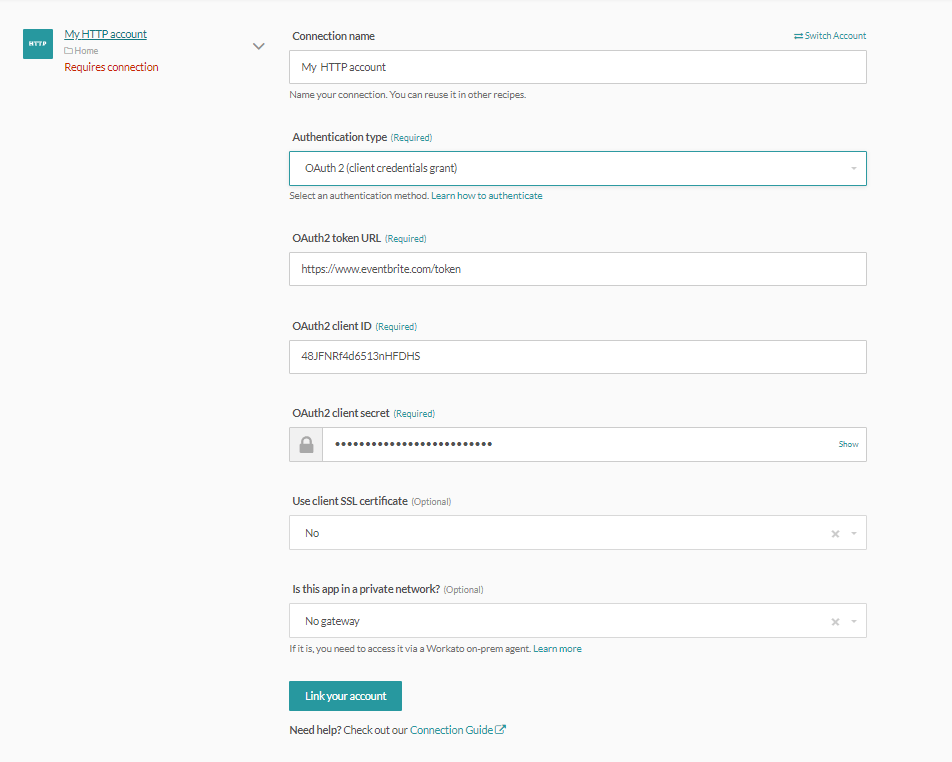The width and height of the screenshot is (952, 762).
Task: Click the HTTP app icon
Action: [x=37, y=44]
